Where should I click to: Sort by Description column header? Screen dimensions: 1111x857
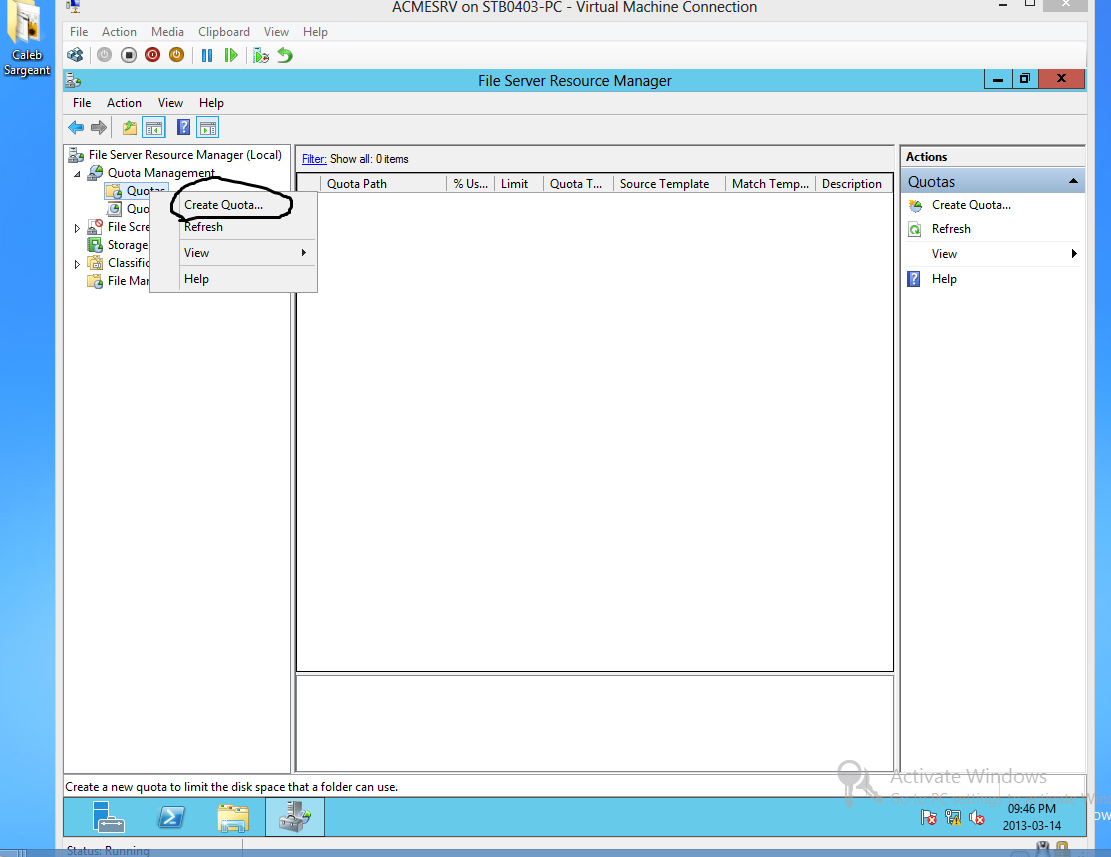(853, 183)
